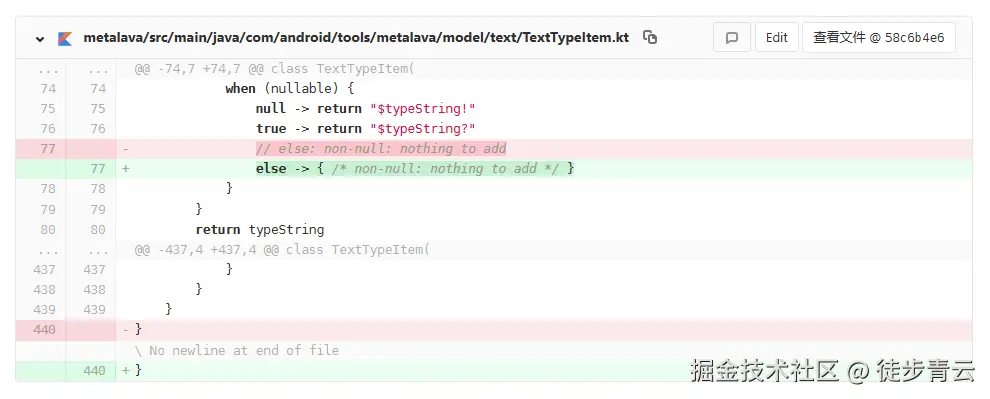The height and width of the screenshot is (399, 990).
Task: Click new line number 80
Action: 98,229
